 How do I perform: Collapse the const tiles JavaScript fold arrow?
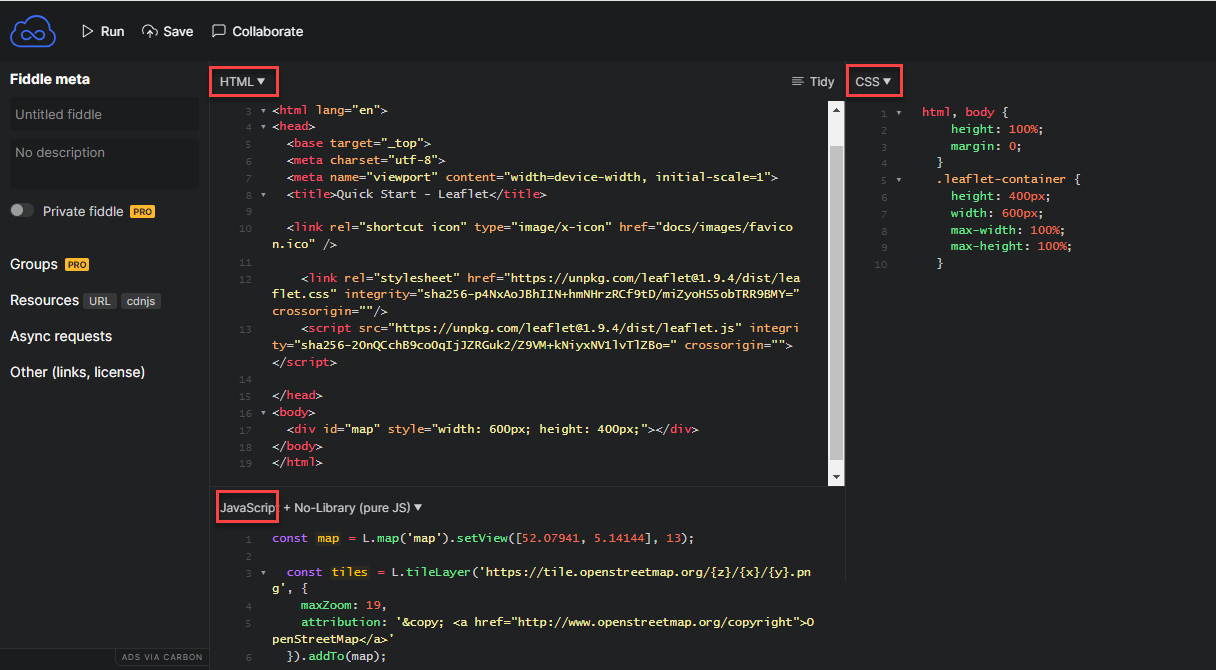coord(263,573)
